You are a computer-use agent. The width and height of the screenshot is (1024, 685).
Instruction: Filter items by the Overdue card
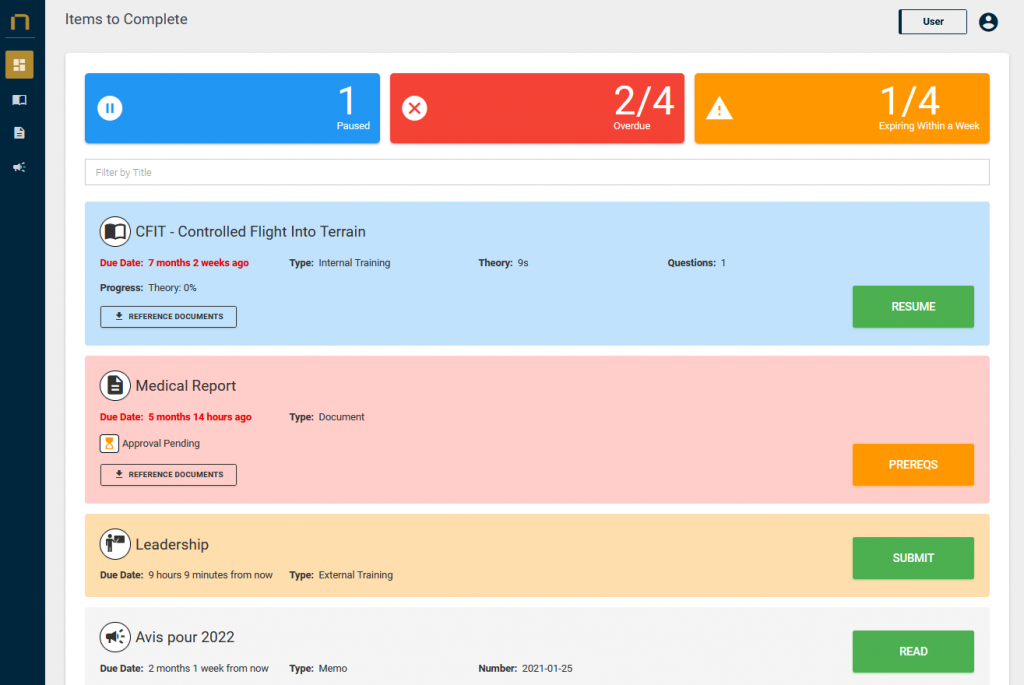[x=537, y=108]
